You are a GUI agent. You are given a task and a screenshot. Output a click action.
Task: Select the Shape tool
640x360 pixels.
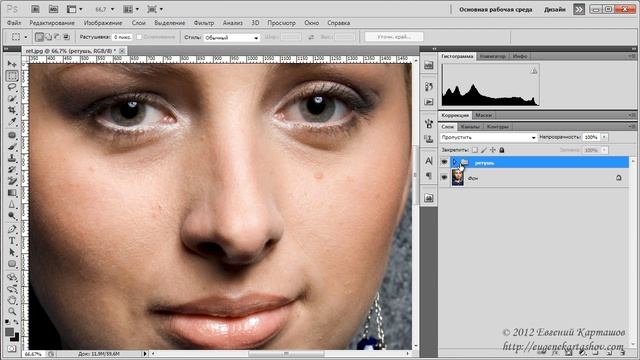coord(12,264)
